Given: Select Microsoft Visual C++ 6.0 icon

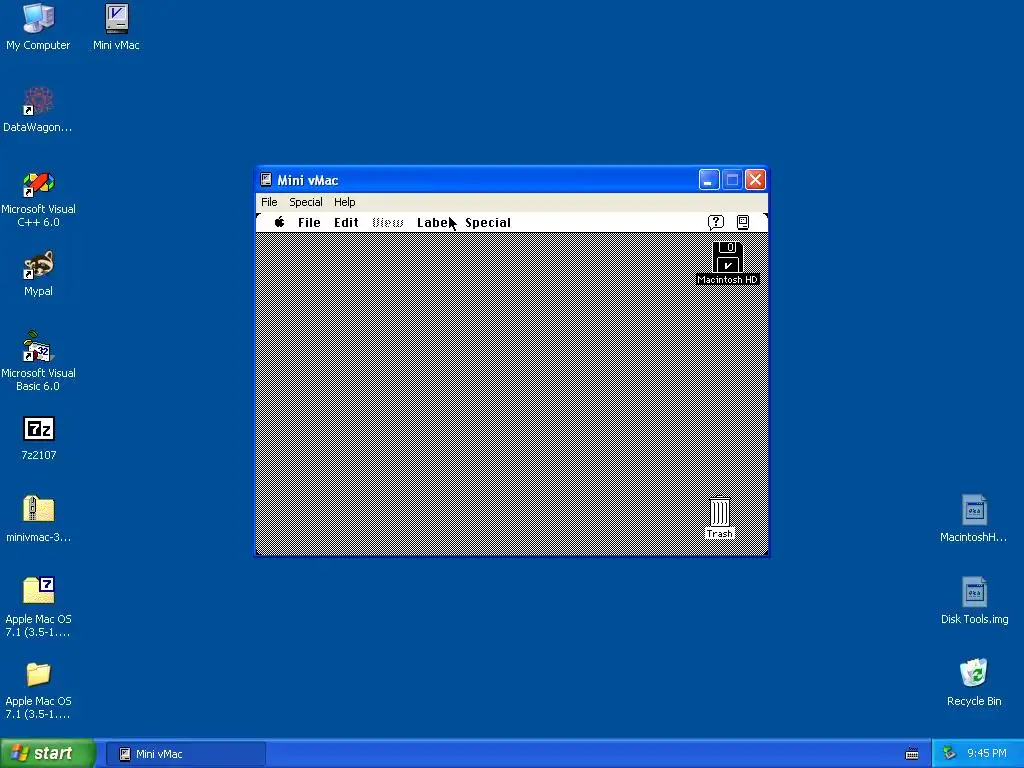Looking at the screenshot, I should point(38,183).
